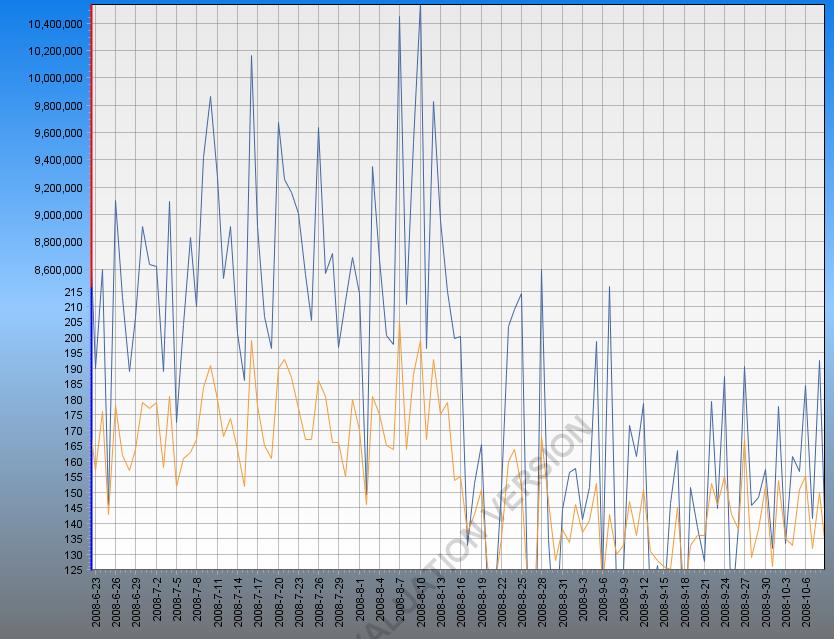Click the 2008-7-23 x-axis date

(x=299, y=600)
